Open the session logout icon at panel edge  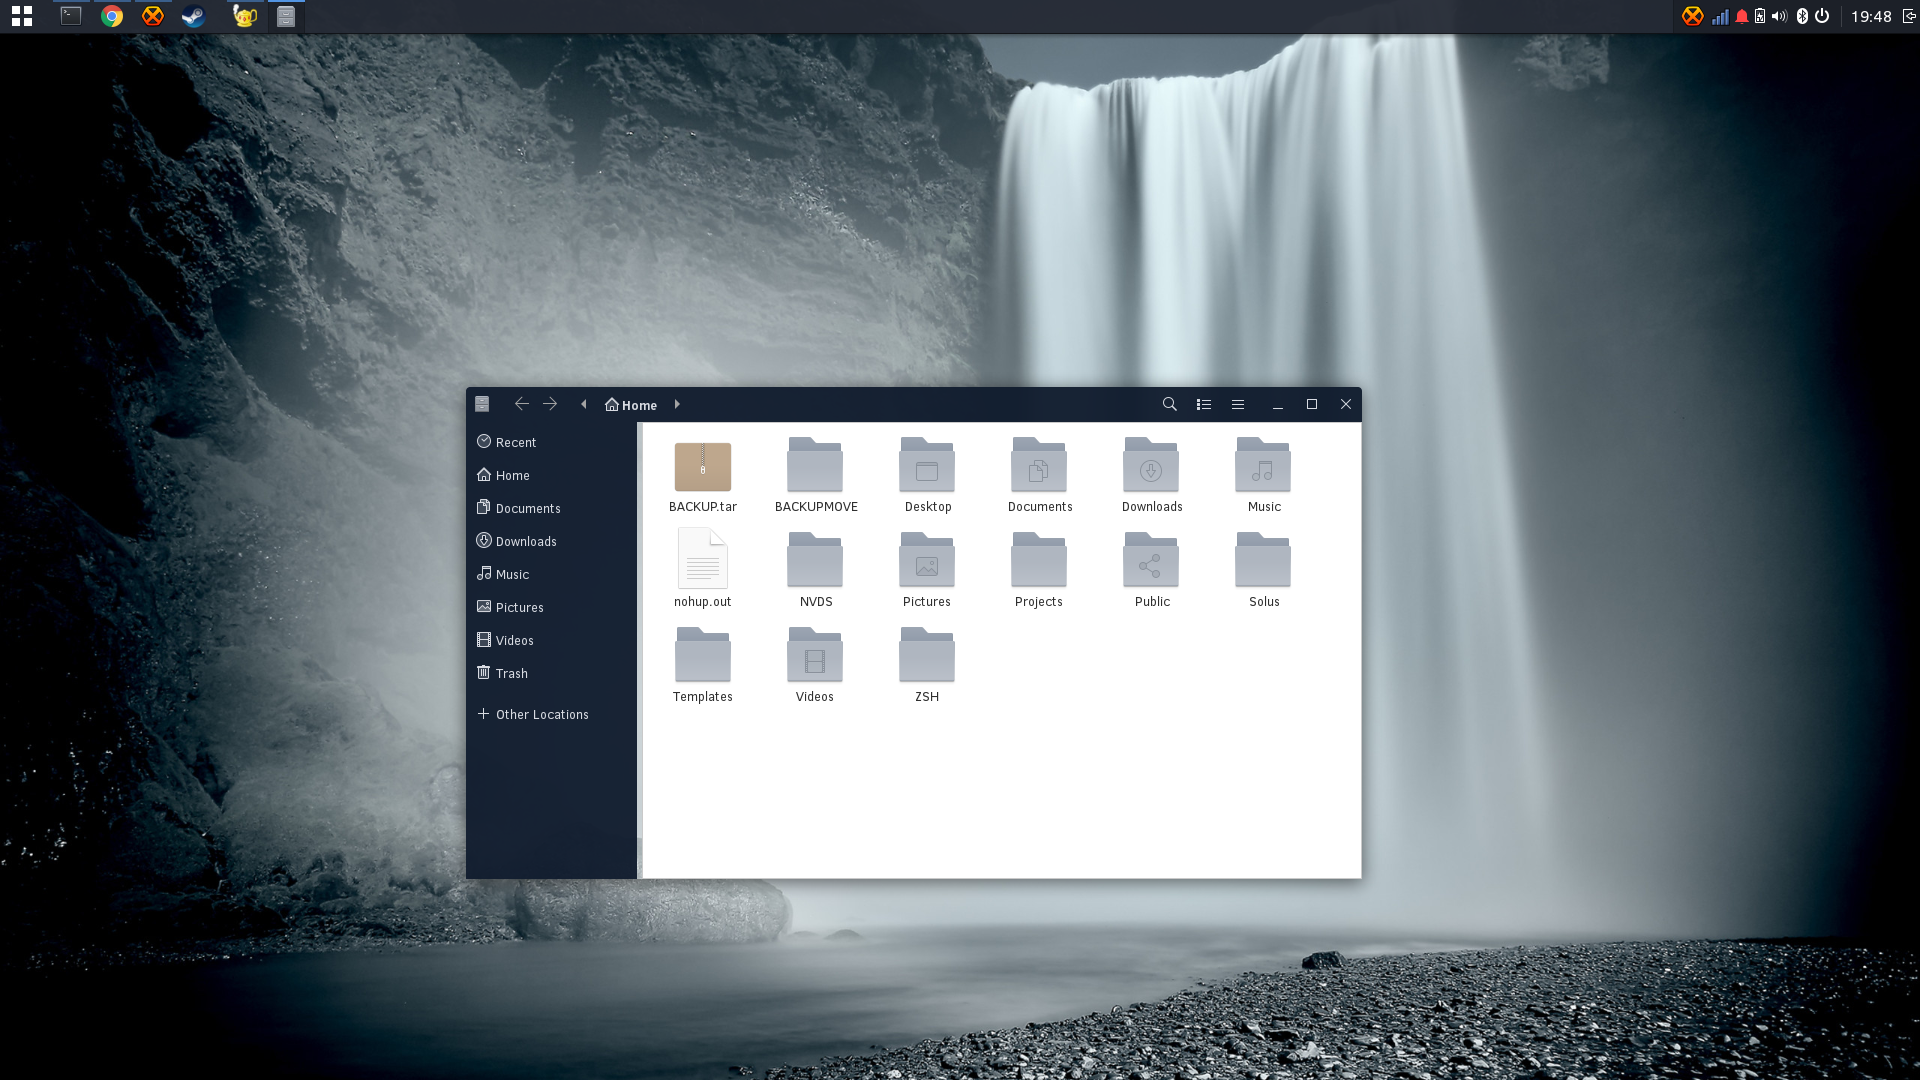coord(1909,16)
